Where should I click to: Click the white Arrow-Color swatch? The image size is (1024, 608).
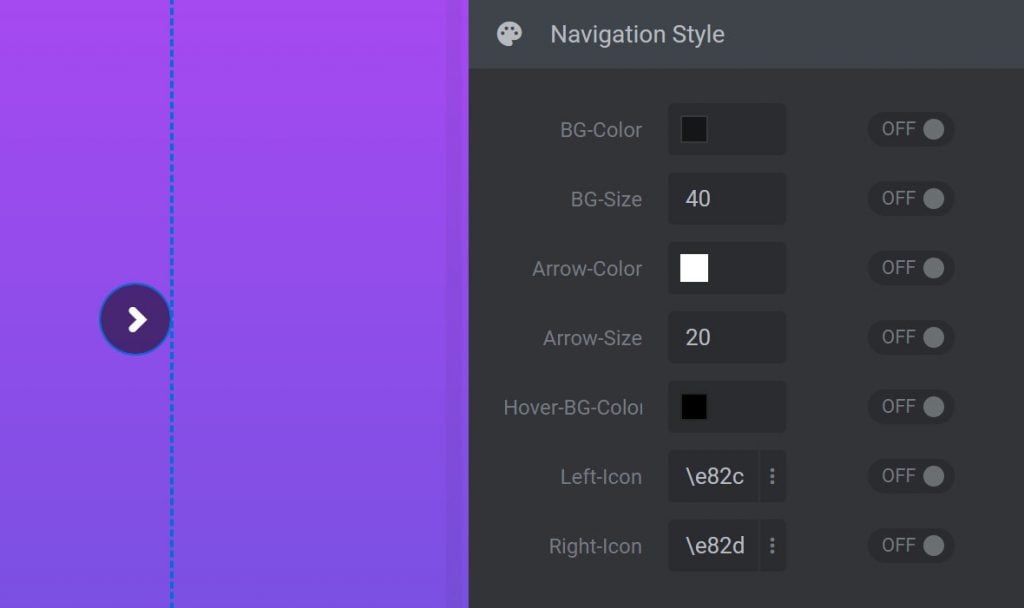coord(695,268)
